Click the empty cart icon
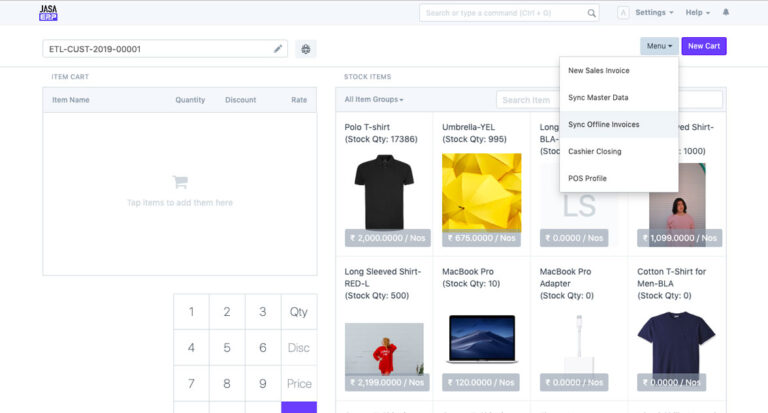 tap(180, 182)
